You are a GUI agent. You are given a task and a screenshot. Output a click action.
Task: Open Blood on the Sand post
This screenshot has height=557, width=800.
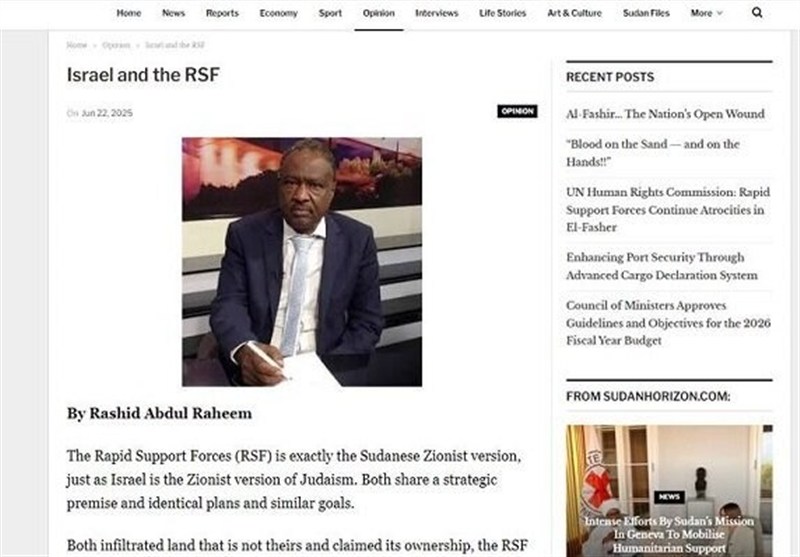click(x=653, y=153)
